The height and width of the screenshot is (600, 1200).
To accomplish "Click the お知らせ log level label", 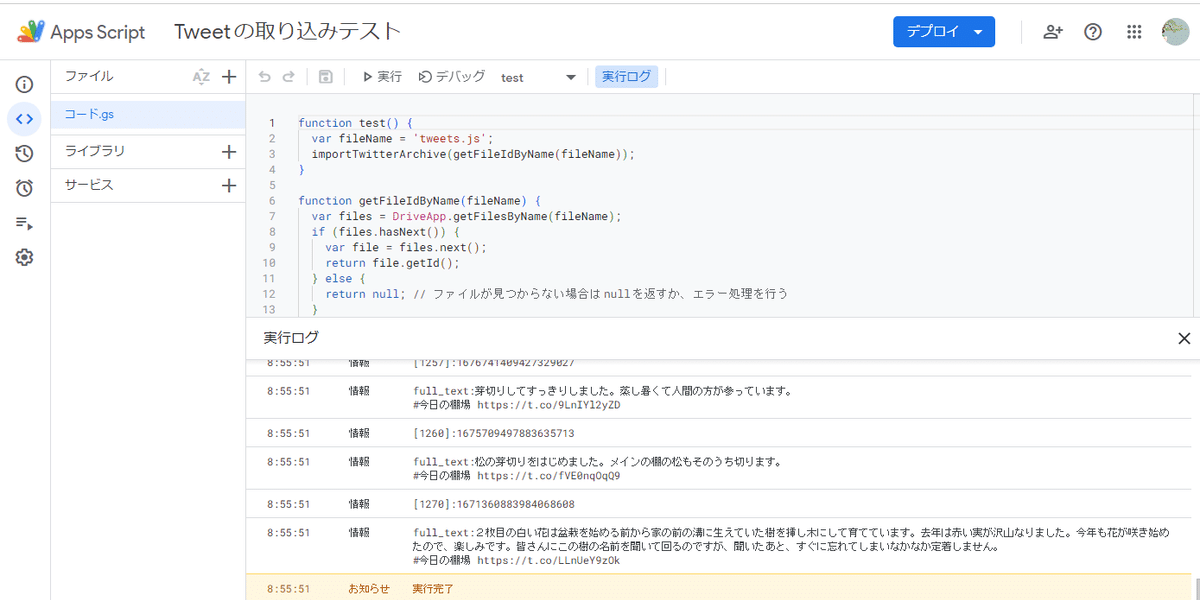I will 369,589.
